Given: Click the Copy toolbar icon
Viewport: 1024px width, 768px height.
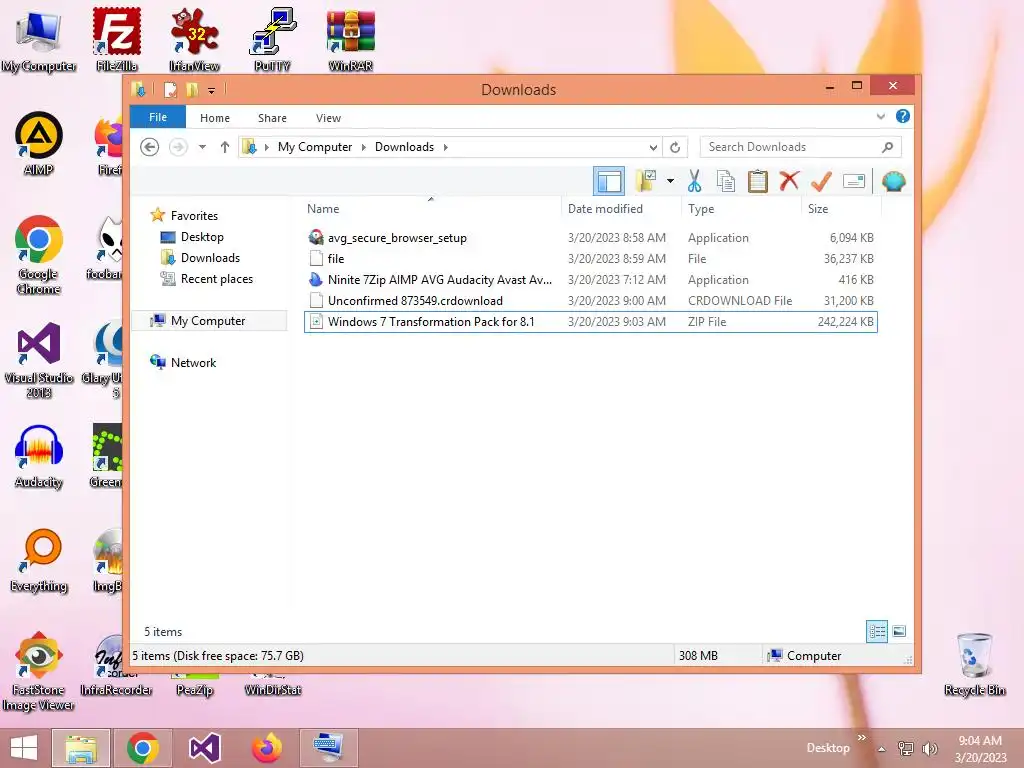Looking at the screenshot, I should tap(726, 181).
